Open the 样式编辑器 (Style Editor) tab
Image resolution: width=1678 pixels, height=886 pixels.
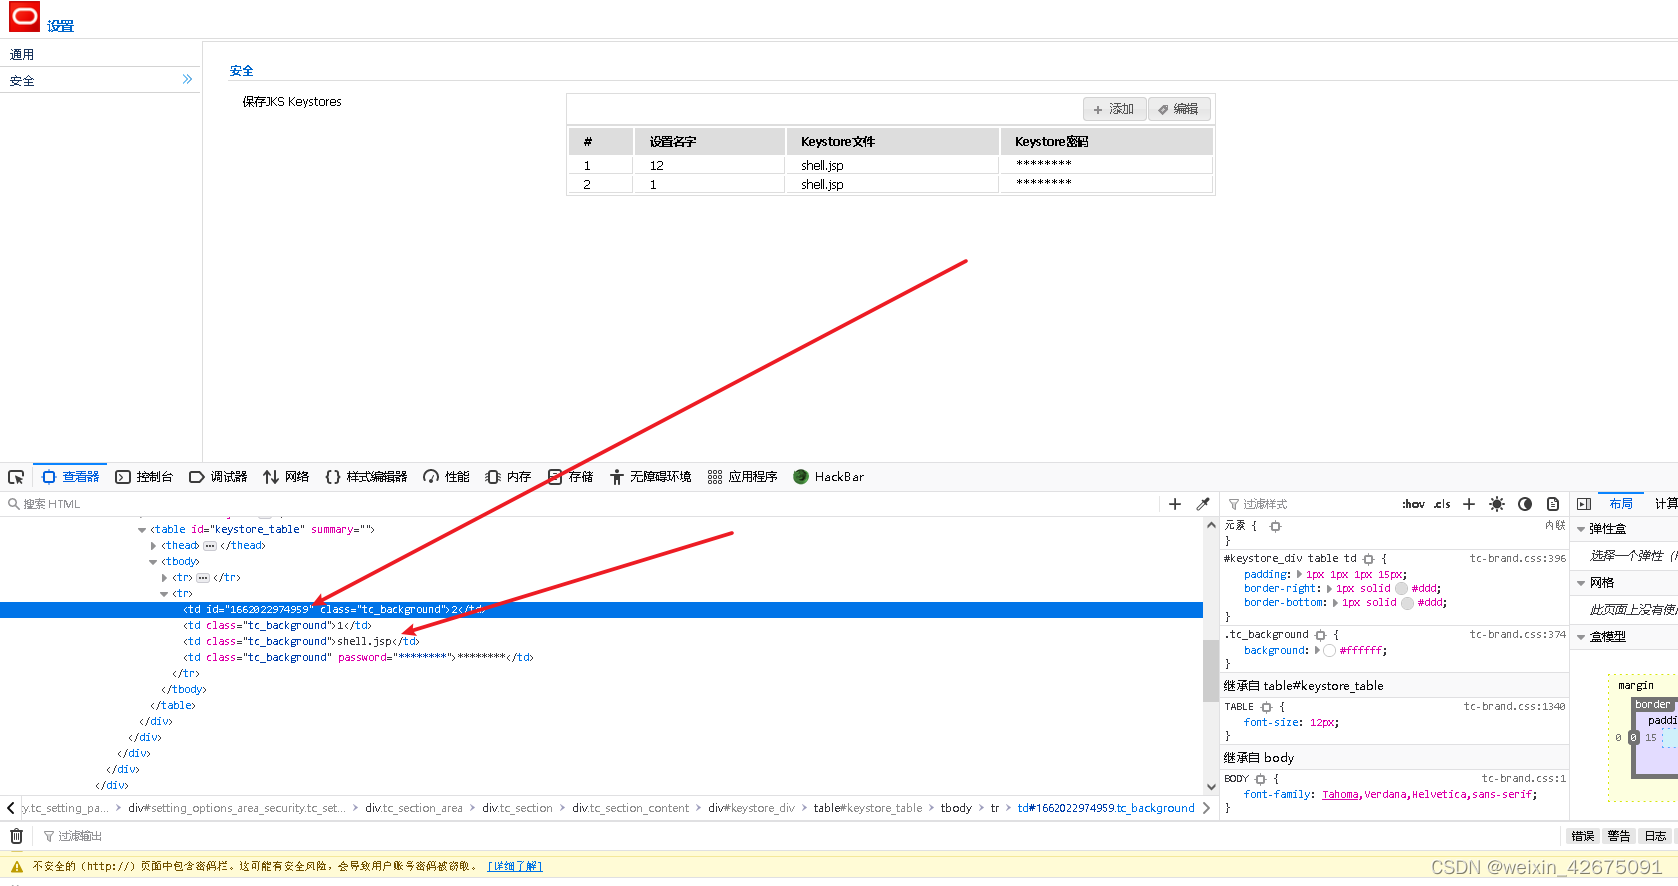[366, 477]
